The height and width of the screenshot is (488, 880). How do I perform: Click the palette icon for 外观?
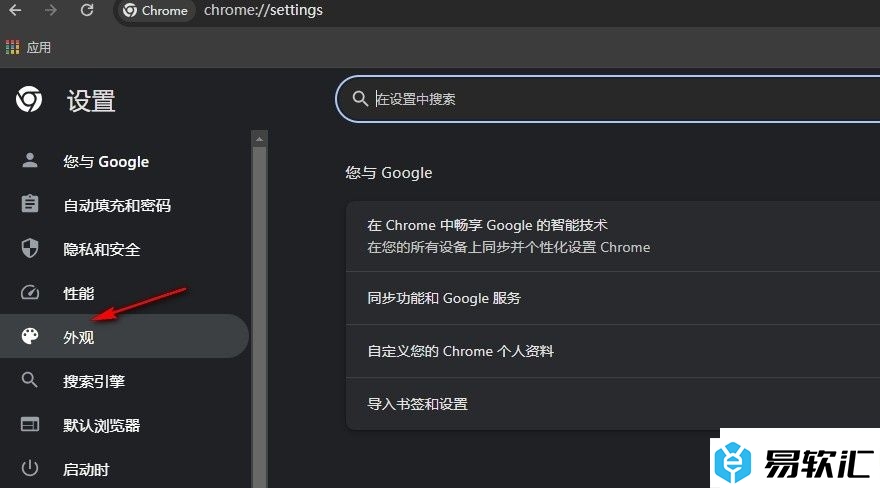[x=30, y=336]
